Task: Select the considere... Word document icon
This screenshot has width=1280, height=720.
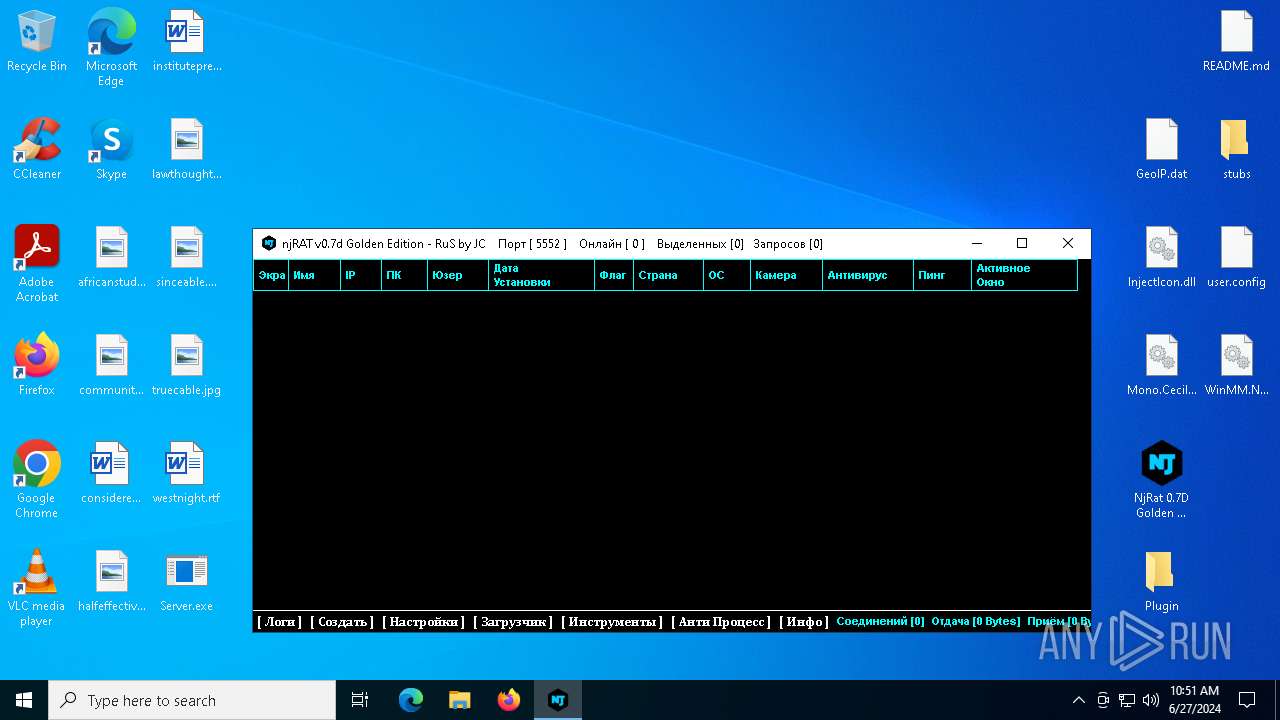Action: click(x=111, y=474)
